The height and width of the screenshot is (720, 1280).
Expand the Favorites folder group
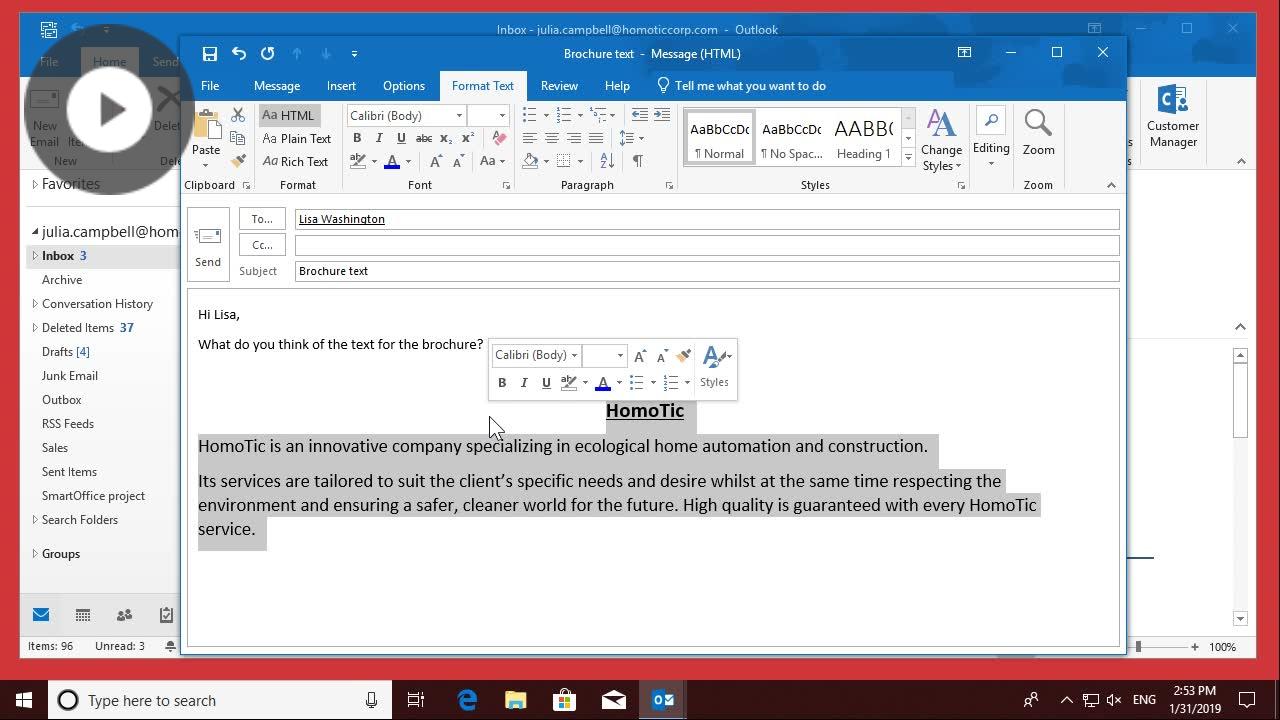coord(35,184)
